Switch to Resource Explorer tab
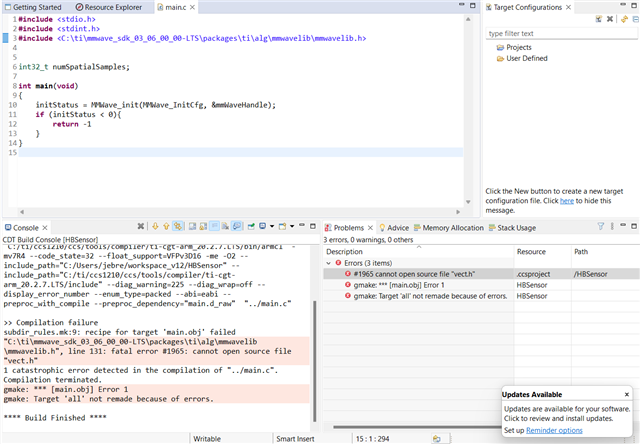The width and height of the screenshot is (640, 444). (109, 7)
